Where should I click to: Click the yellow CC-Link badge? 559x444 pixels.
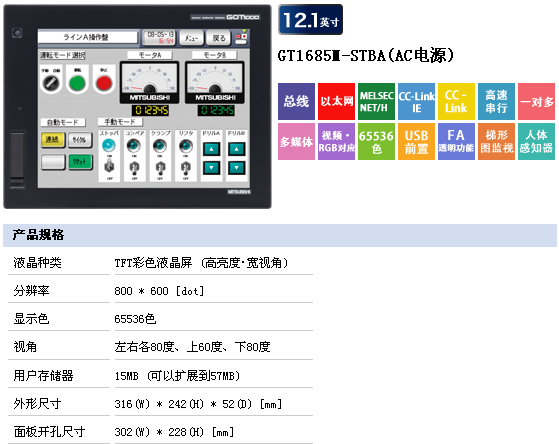456,101
